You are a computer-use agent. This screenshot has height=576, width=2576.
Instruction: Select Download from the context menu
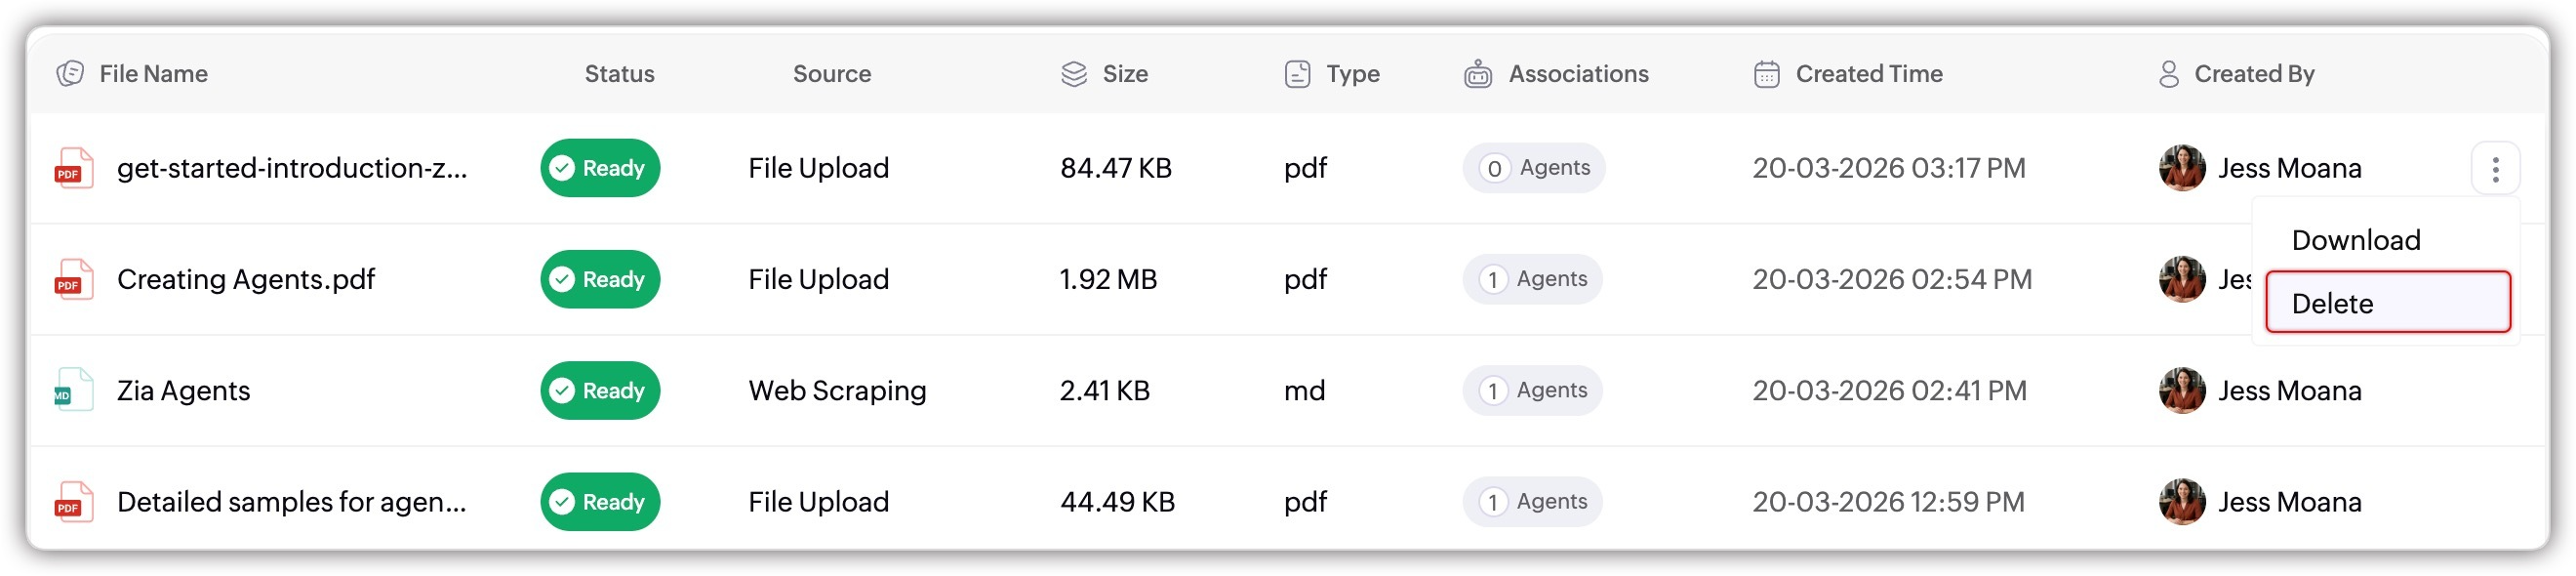2355,240
